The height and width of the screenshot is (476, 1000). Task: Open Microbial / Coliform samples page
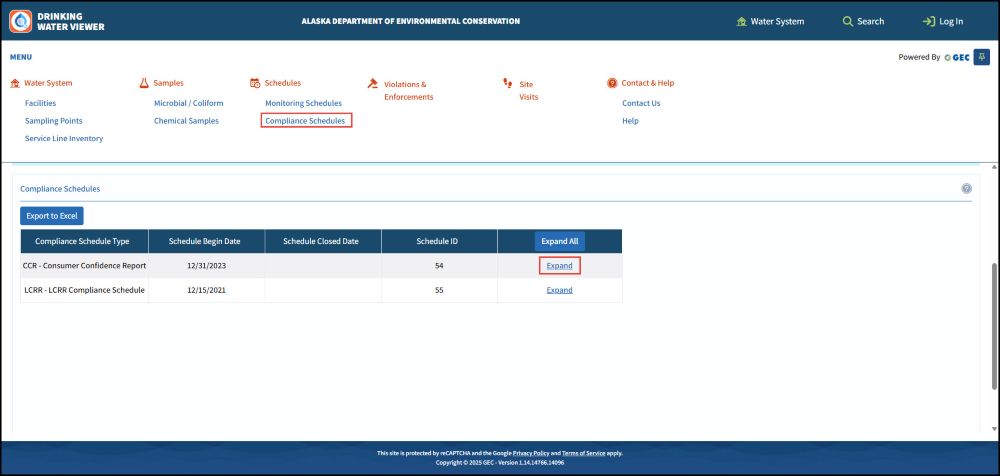pos(188,103)
